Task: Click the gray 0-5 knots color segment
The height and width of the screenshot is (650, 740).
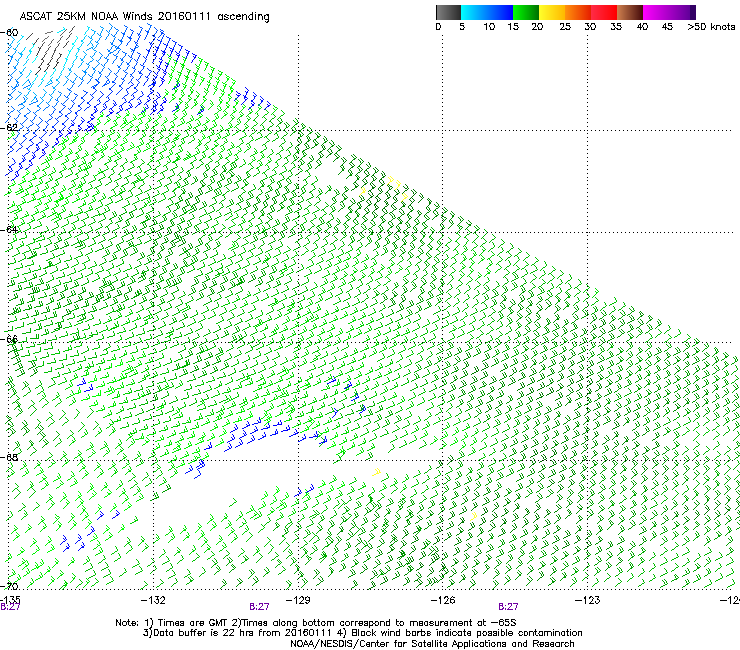Action: click(x=448, y=12)
